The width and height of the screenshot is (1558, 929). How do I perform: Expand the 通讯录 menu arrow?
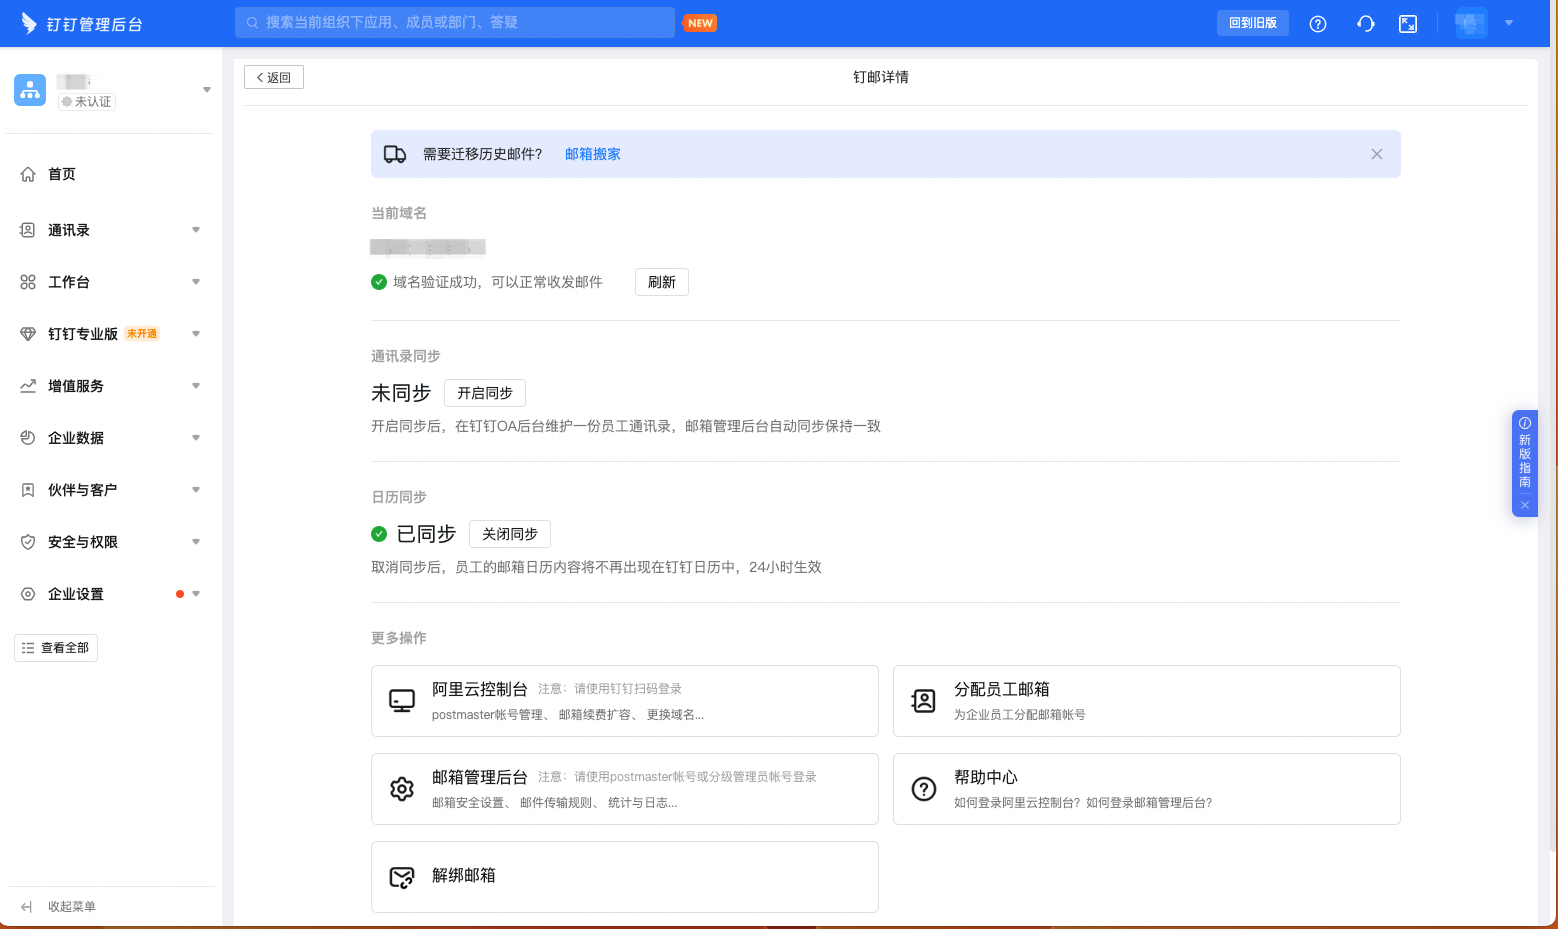click(196, 230)
